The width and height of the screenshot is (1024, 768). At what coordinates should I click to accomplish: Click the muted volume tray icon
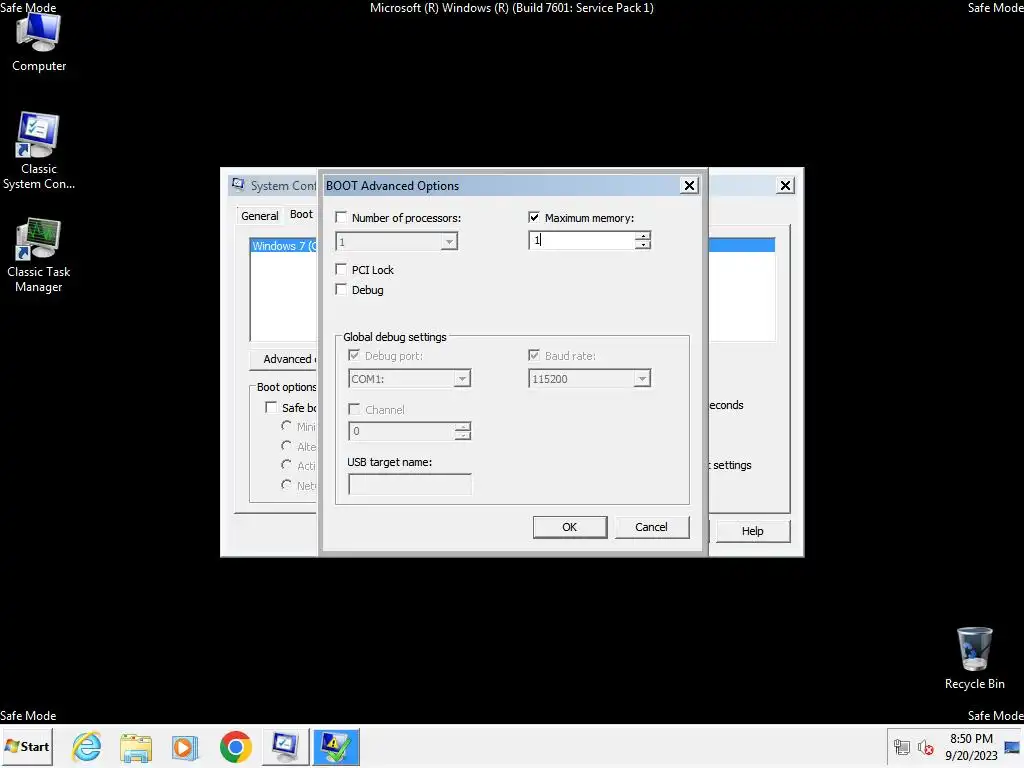tap(925, 747)
